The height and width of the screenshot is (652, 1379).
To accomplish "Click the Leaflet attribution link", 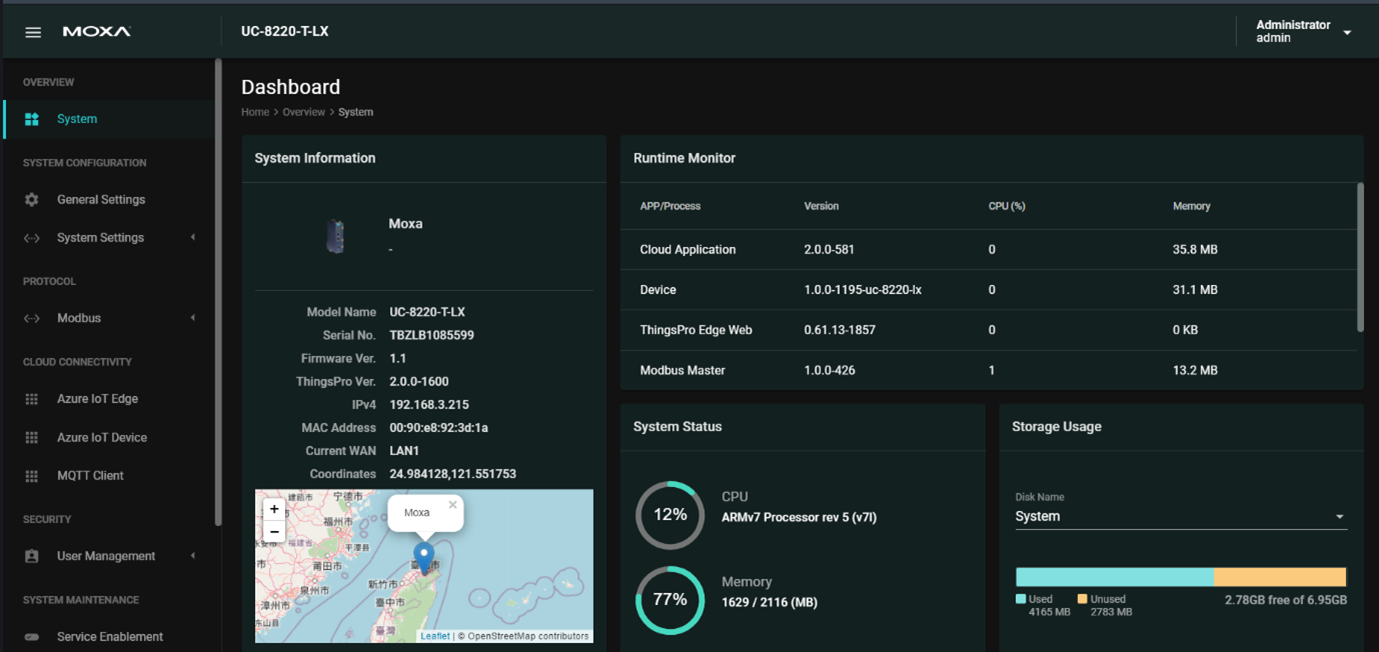I will 435,636.
